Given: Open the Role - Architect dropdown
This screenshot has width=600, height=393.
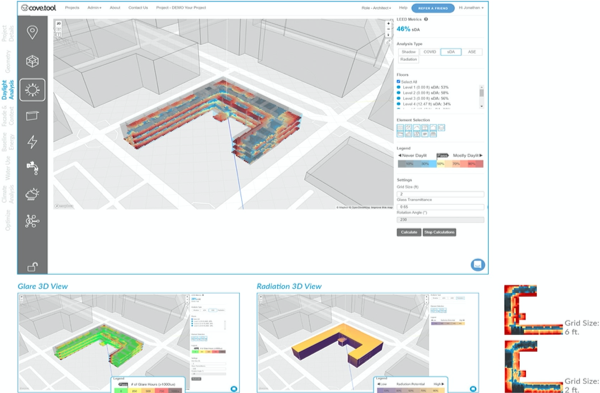Looking at the screenshot, I should click(376, 8).
